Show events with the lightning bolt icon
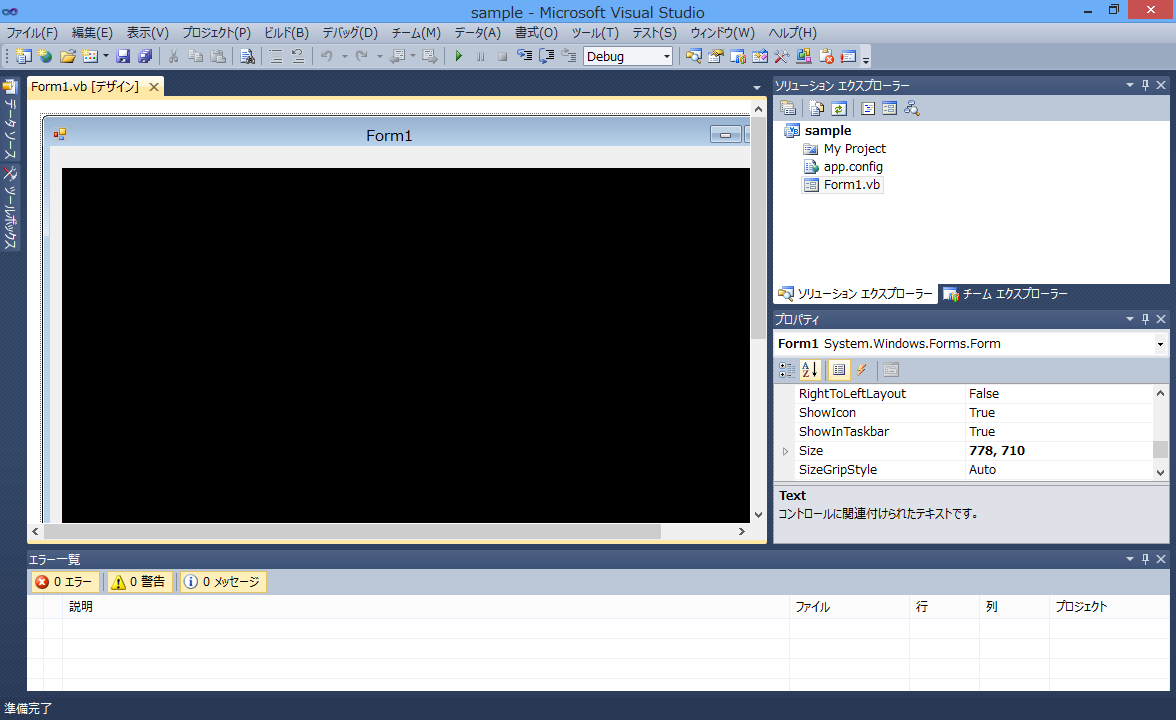 [x=861, y=370]
